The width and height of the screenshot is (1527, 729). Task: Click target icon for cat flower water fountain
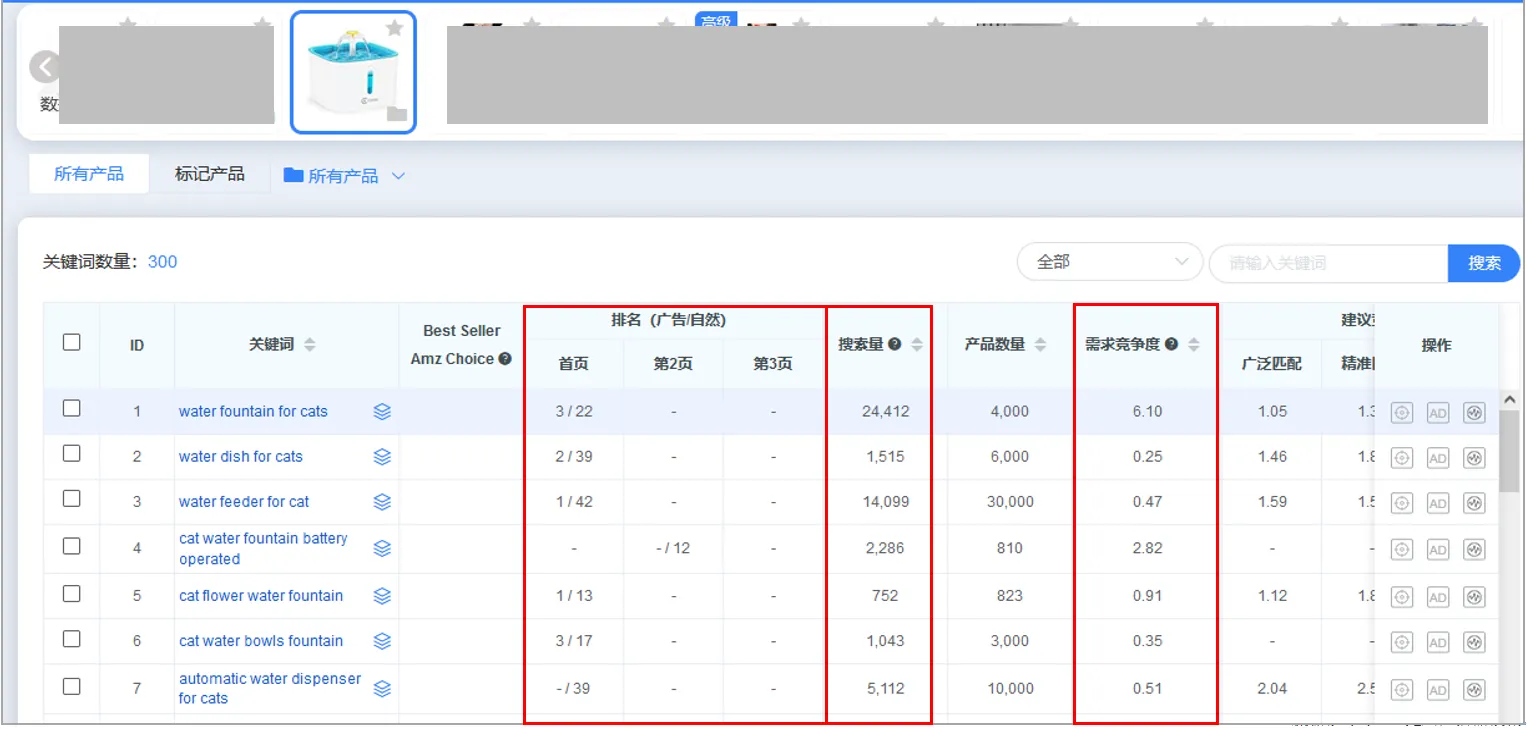coord(1402,596)
